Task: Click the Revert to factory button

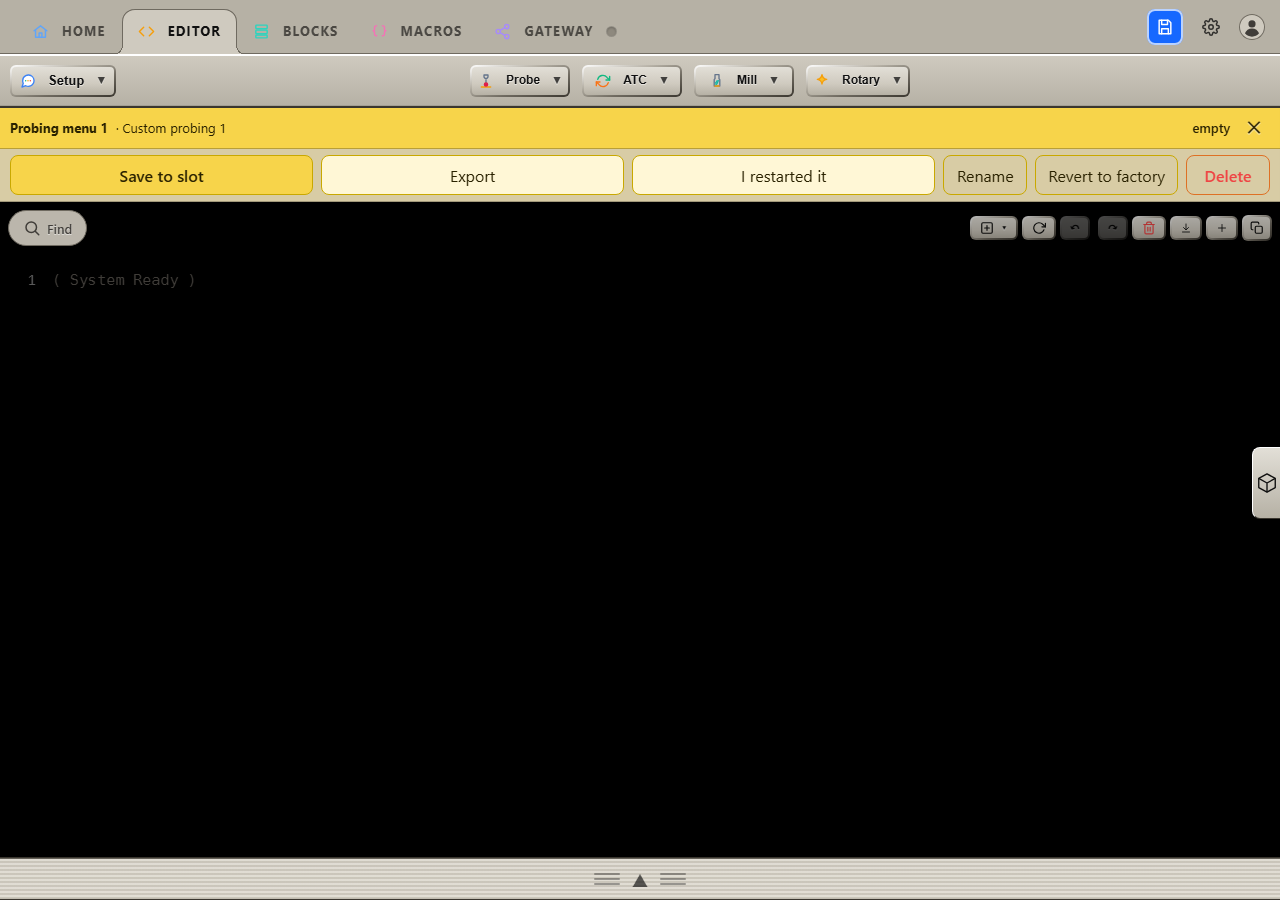Action: pos(1106,176)
